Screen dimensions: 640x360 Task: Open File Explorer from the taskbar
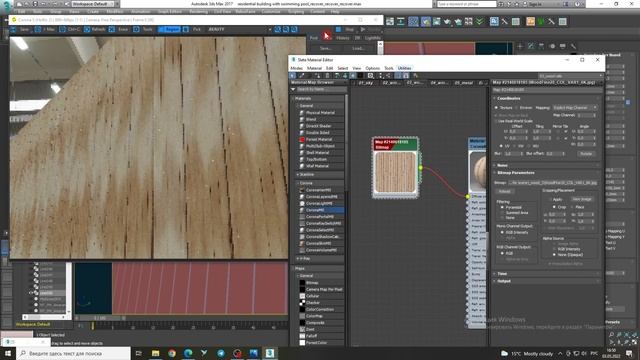point(156,353)
